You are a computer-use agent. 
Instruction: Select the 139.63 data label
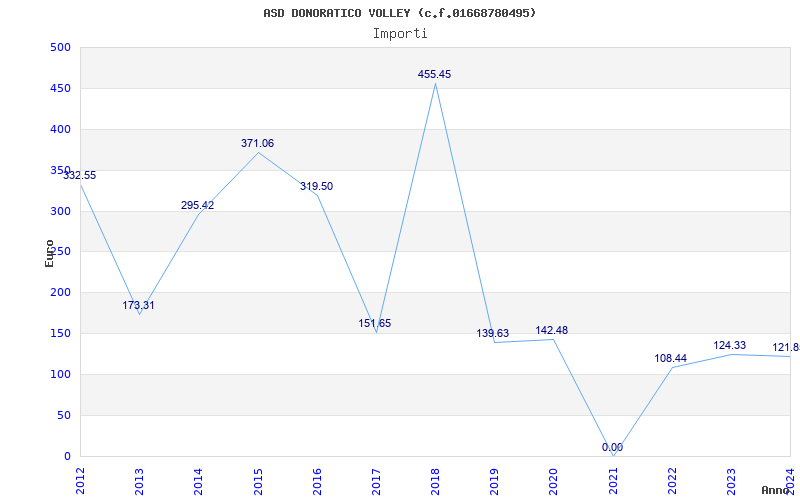[x=492, y=334]
